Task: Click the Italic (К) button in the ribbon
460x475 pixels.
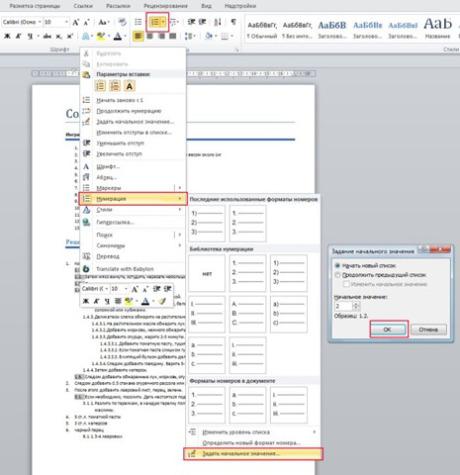Action: pyautogui.click(x=18, y=36)
